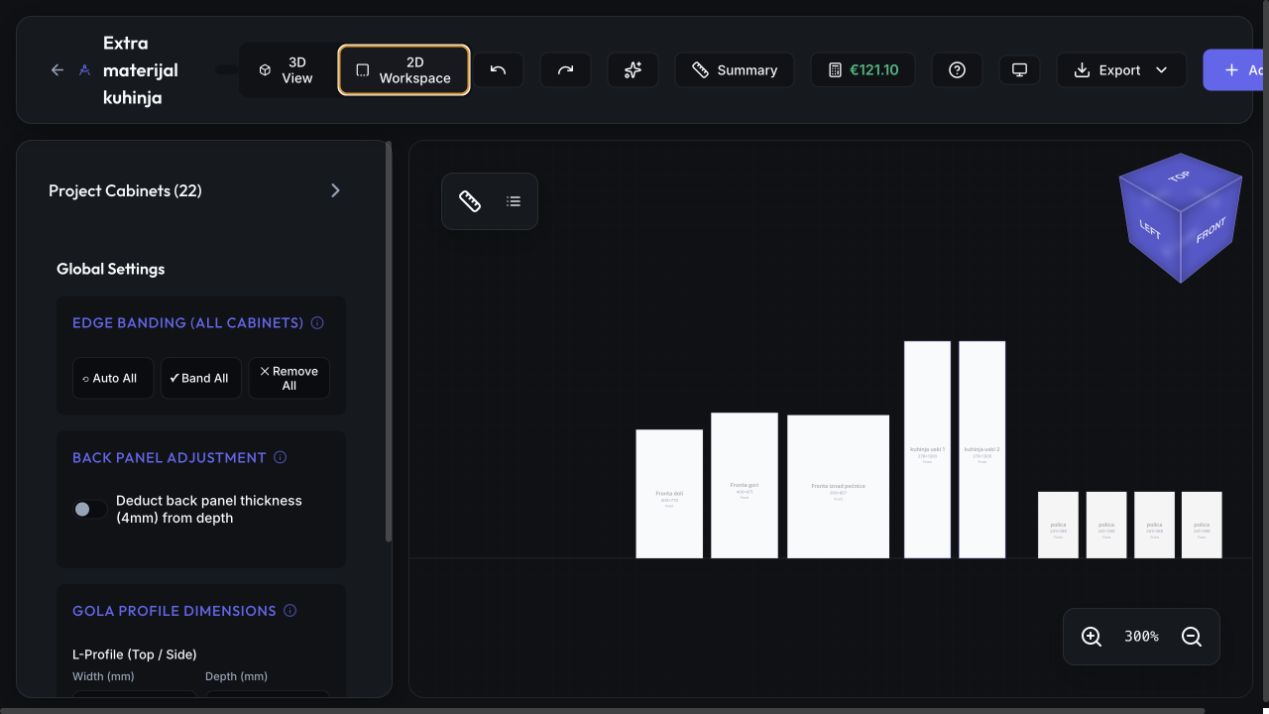Click the back arrow icon

click(x=57, y=70)
